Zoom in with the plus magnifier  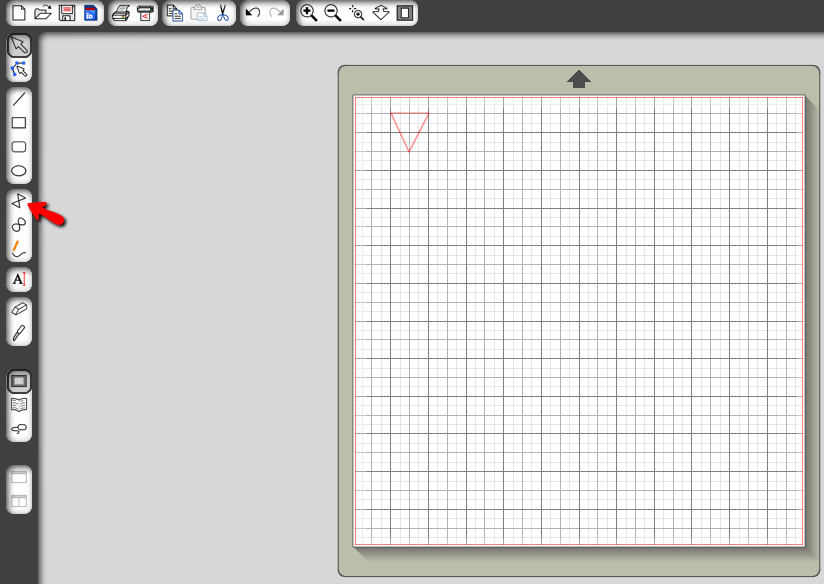pos(308,13)
